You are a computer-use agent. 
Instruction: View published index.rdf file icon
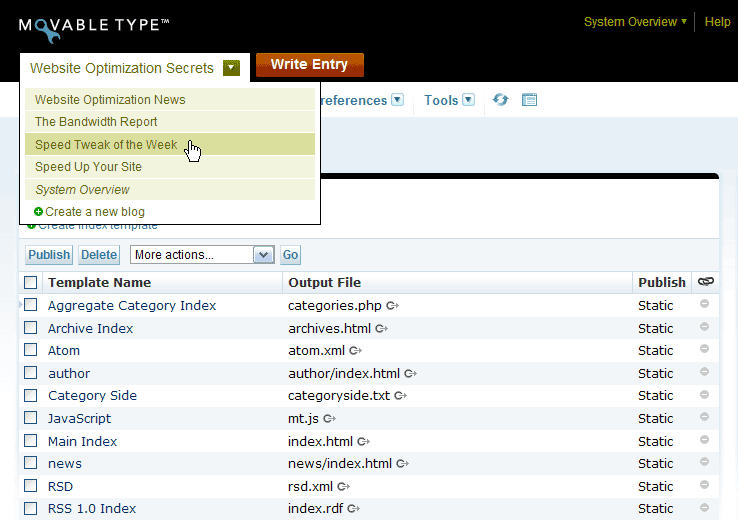[353, 509]
